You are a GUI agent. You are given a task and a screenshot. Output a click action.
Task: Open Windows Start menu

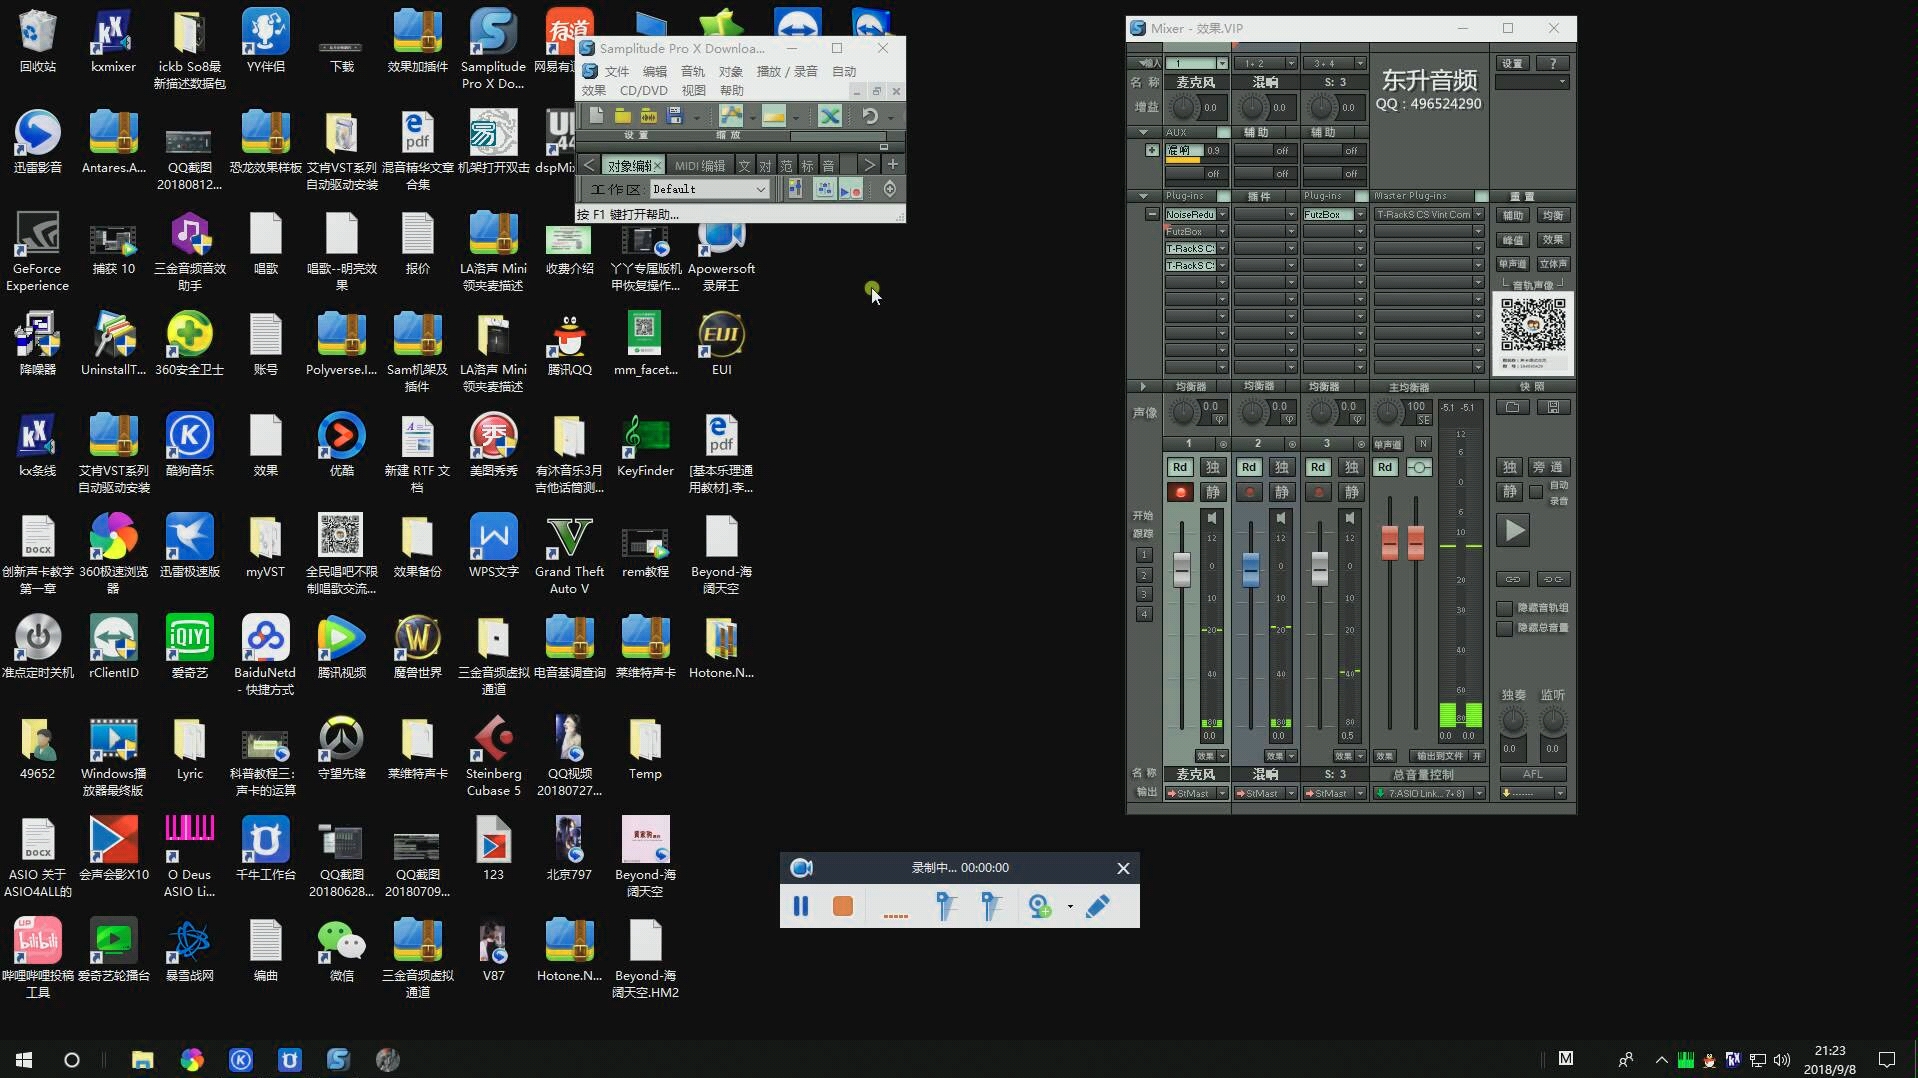(x=24, y=1059)
